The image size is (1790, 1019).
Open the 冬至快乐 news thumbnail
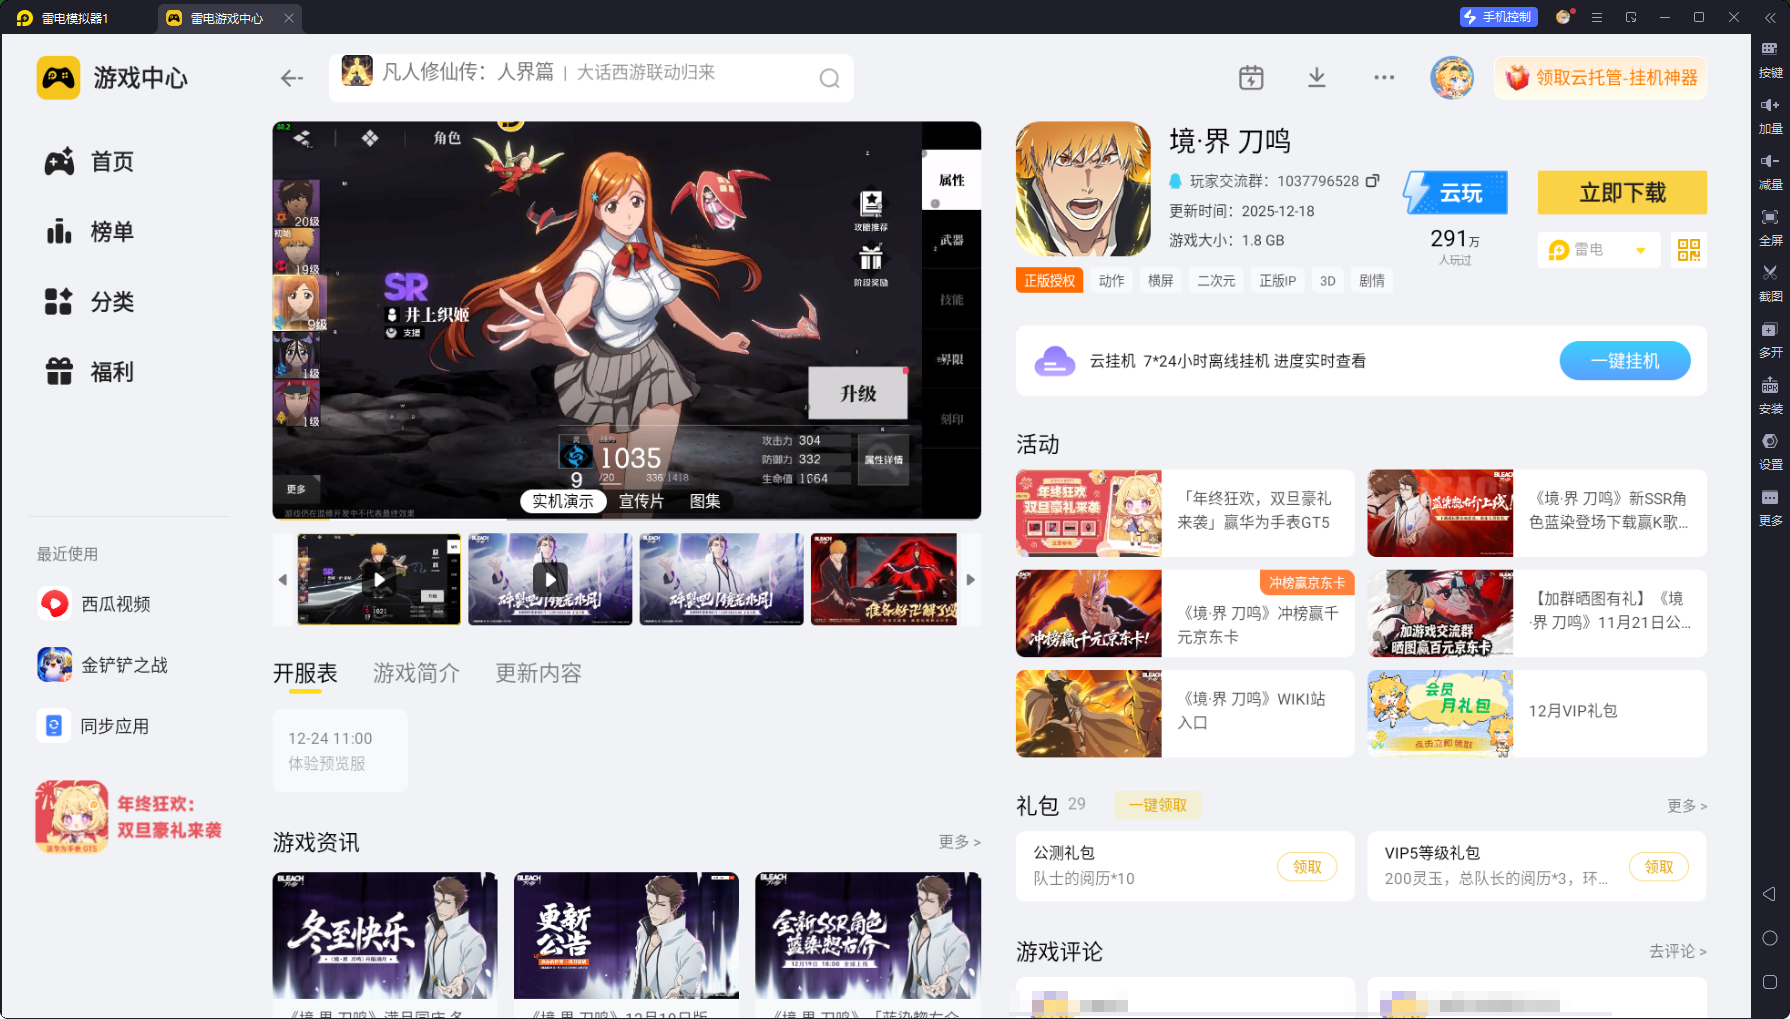point(385,935)
